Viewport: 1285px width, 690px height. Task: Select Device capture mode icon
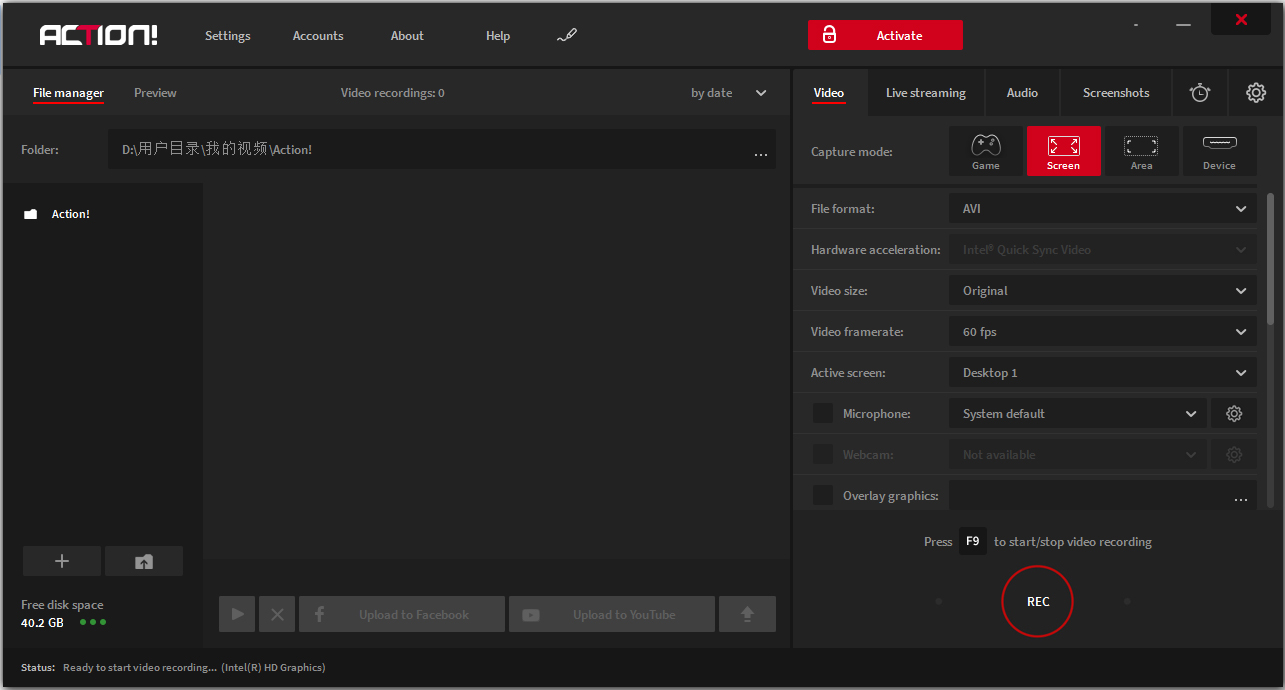1219,151
